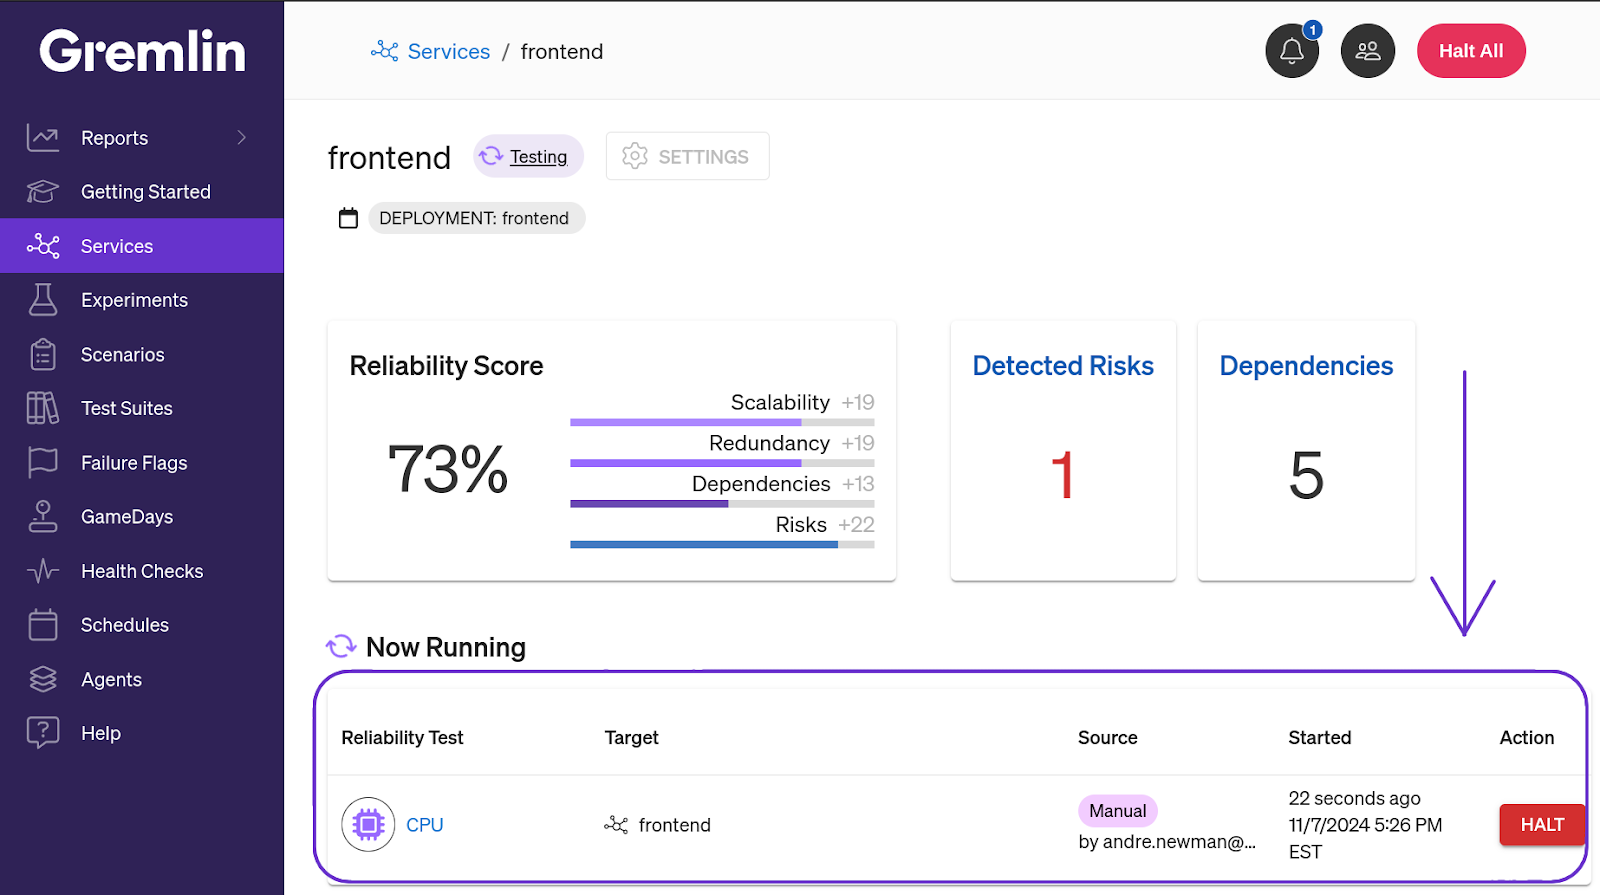The width and height of the screenshot is (1600, 895).
Task: Click the Scalability score bar
Action: coord(722,422)
